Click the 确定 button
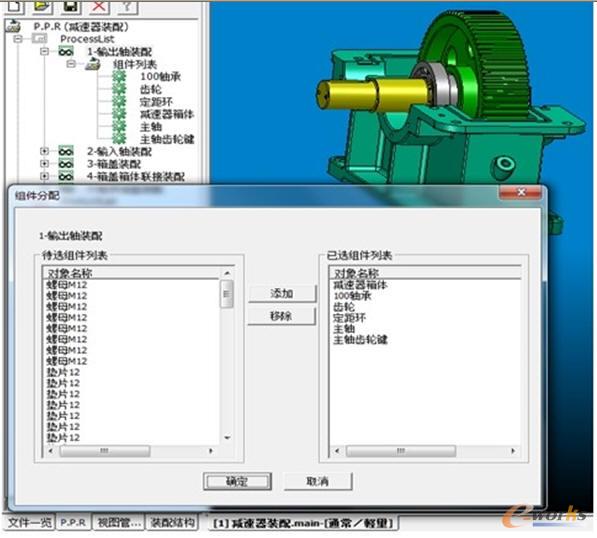The image size is (597, 538). tap(237, 481)
